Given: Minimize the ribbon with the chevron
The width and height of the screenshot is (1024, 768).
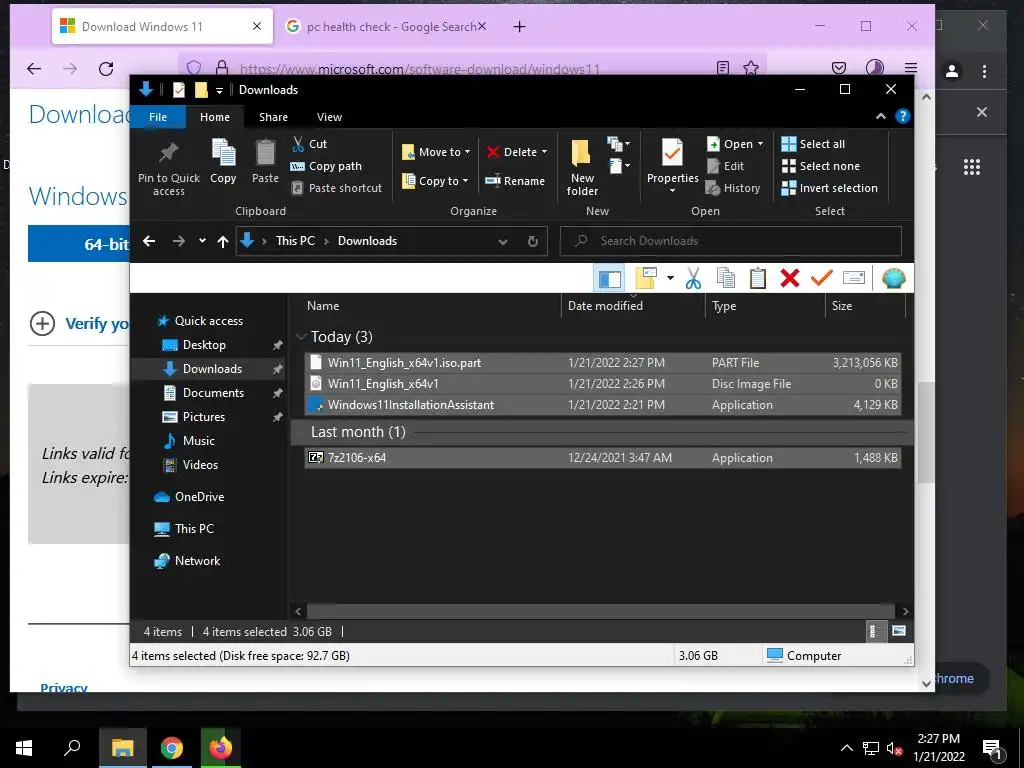Looking at the screenshot, I should click(x=880, y=116).
